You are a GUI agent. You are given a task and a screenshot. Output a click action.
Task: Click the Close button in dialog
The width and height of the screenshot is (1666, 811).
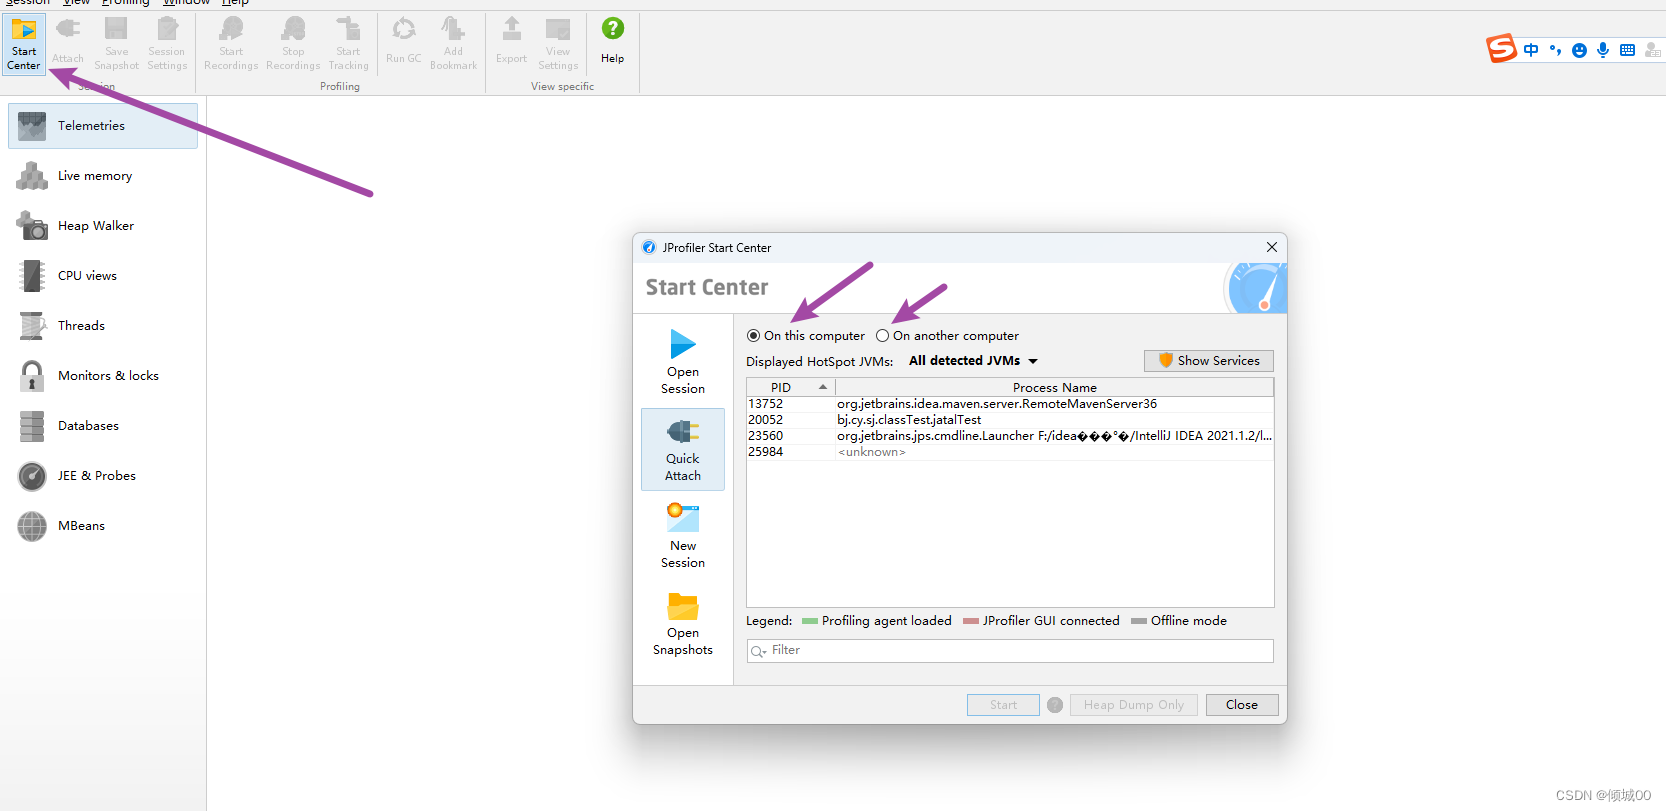coord(1242,705)
